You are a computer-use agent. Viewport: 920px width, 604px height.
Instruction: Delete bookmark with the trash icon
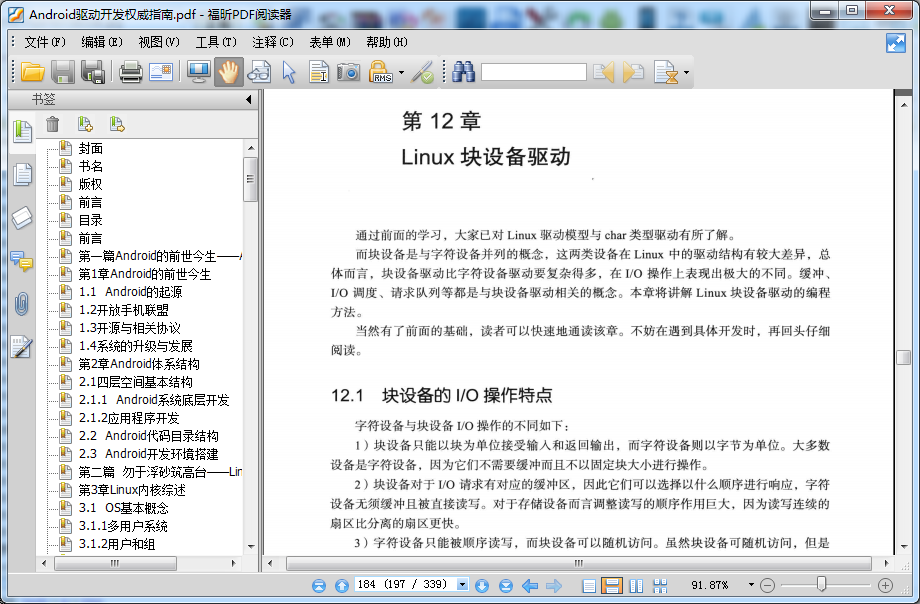[x=53, y=124]
